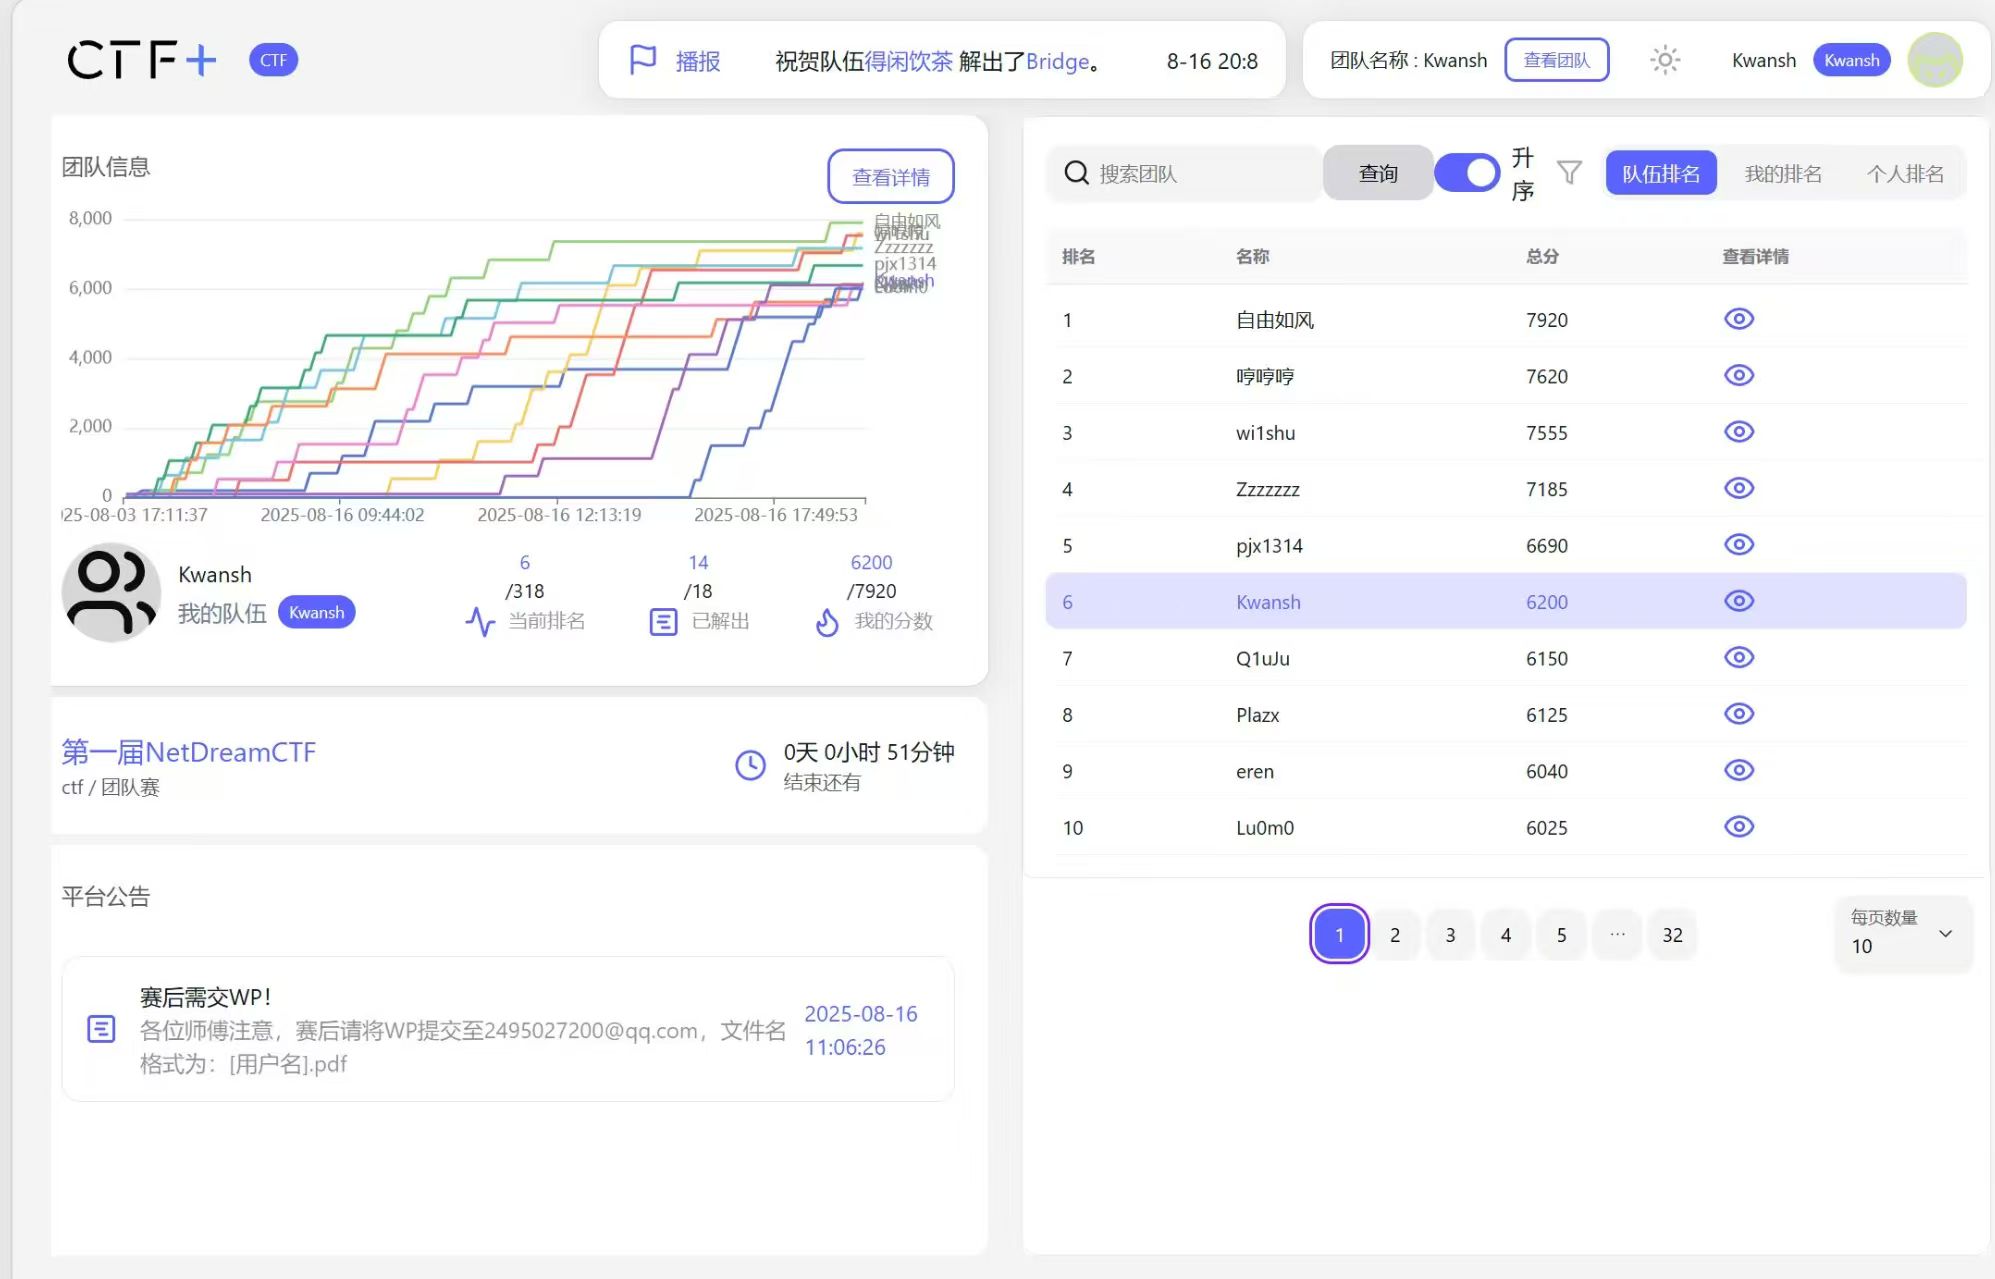The width and height of the screenshot is (1995, 1279).
Task: Switch to 个人排名 tab
Action: point(1904,174)
